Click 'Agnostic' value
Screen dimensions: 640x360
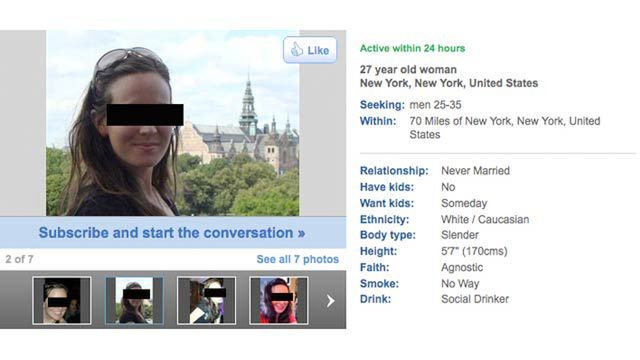coord(462,267)
